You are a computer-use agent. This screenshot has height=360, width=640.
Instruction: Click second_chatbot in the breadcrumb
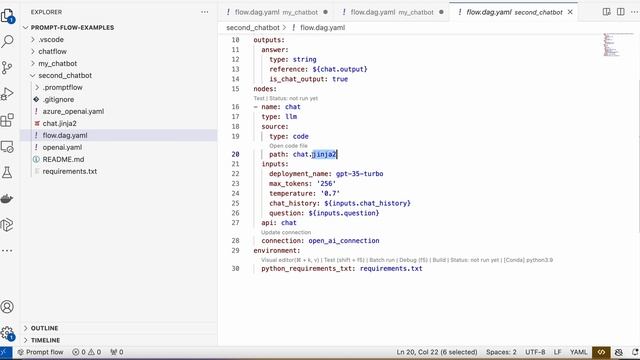(253, 28)
